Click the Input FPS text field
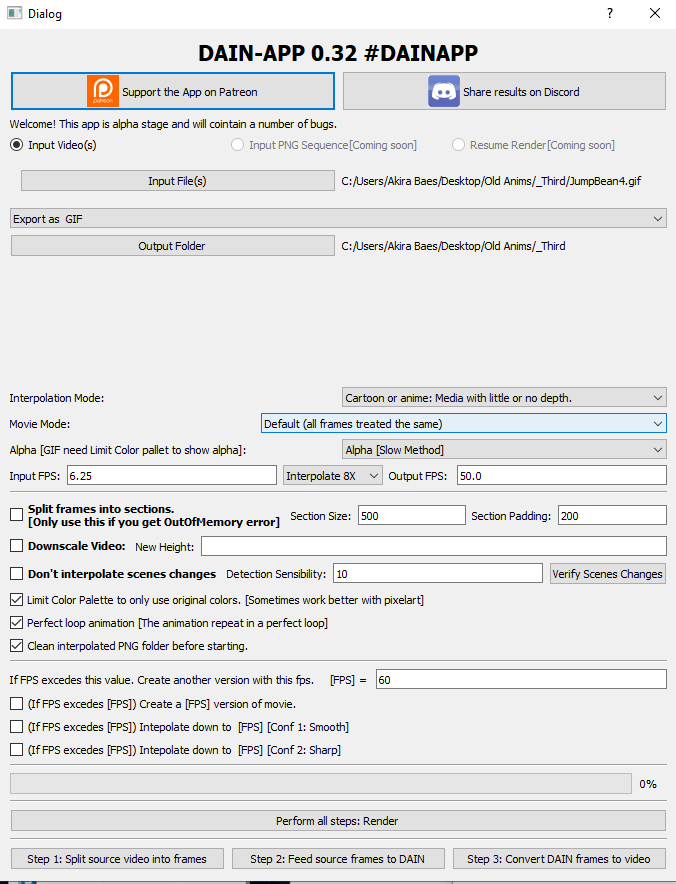This screenshot has width=676, height=884. (172, 476)
